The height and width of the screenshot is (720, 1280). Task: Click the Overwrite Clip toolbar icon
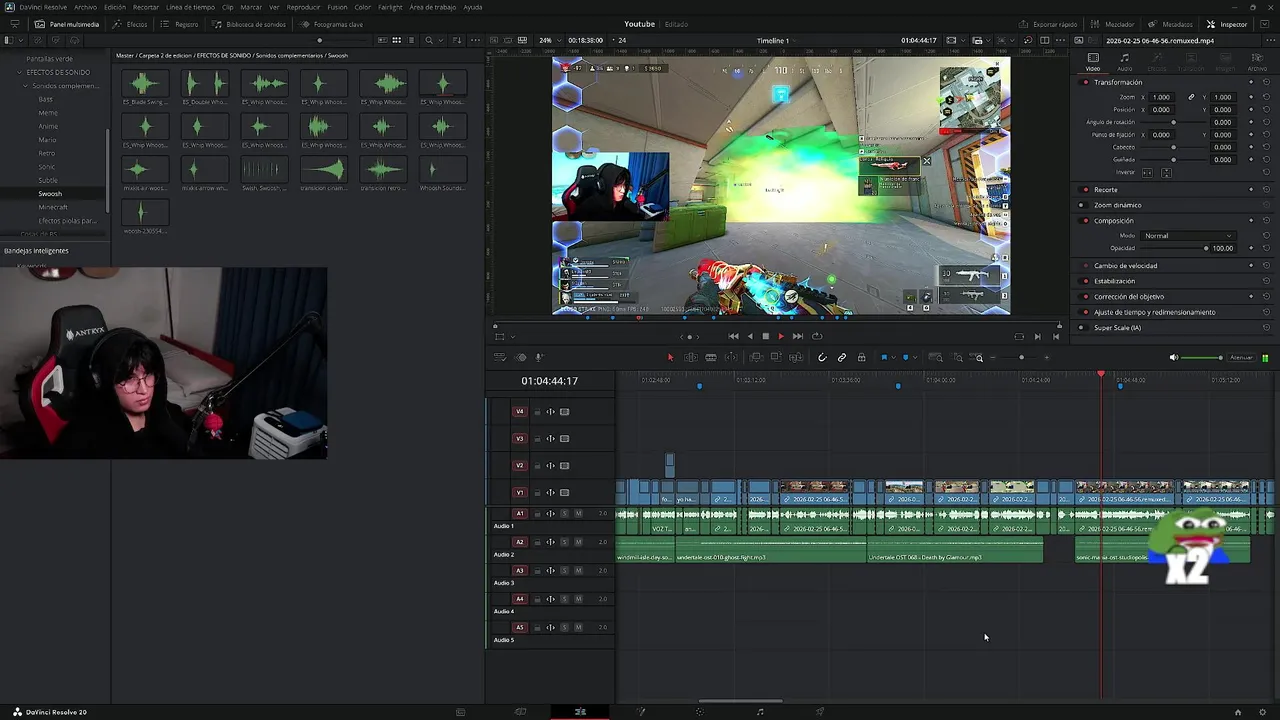(776, 357)
